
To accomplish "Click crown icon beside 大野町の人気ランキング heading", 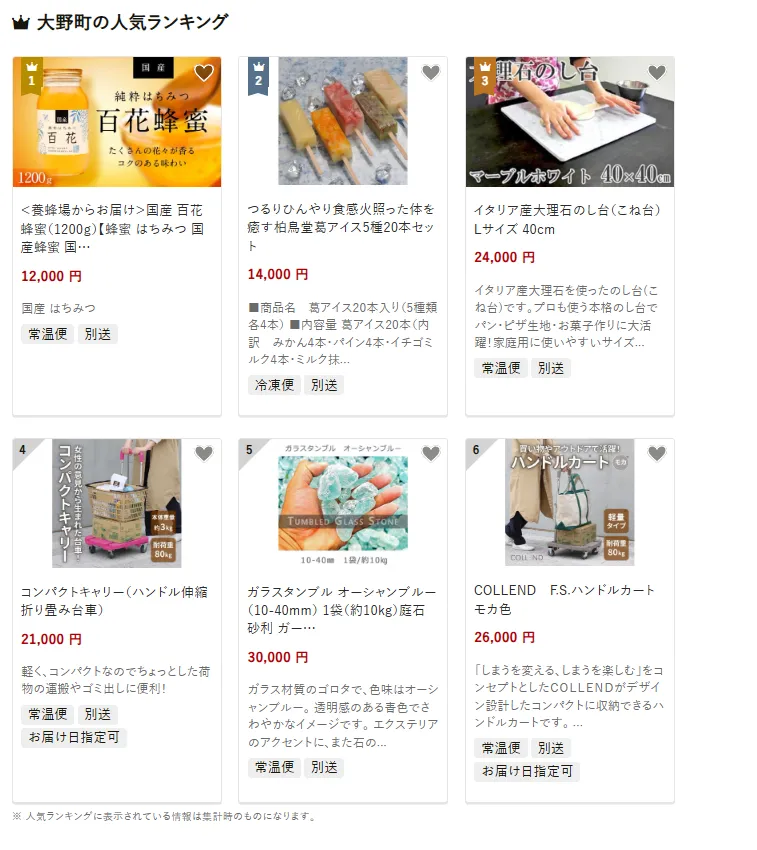I will 21,23.
